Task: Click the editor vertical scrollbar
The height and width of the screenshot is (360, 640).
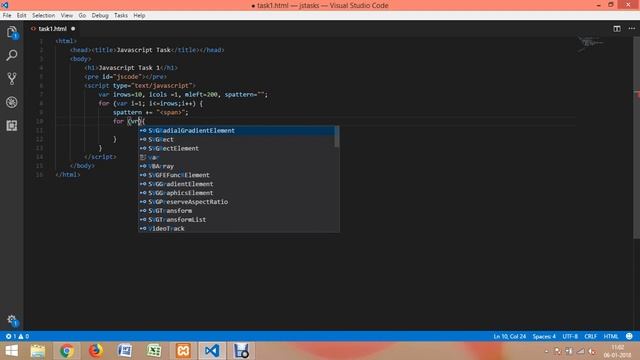Action: click(x=636, y=137)
